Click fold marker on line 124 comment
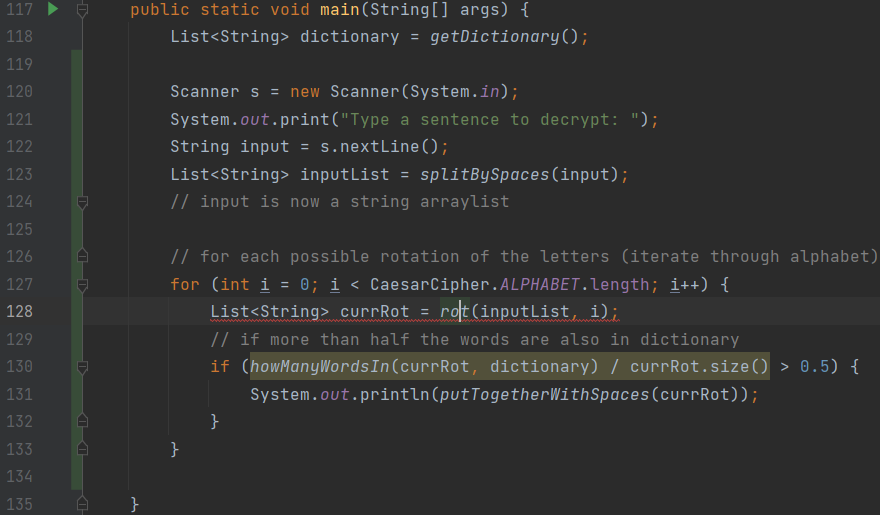This screenshot has width=880, height=515. coord(82,202)
